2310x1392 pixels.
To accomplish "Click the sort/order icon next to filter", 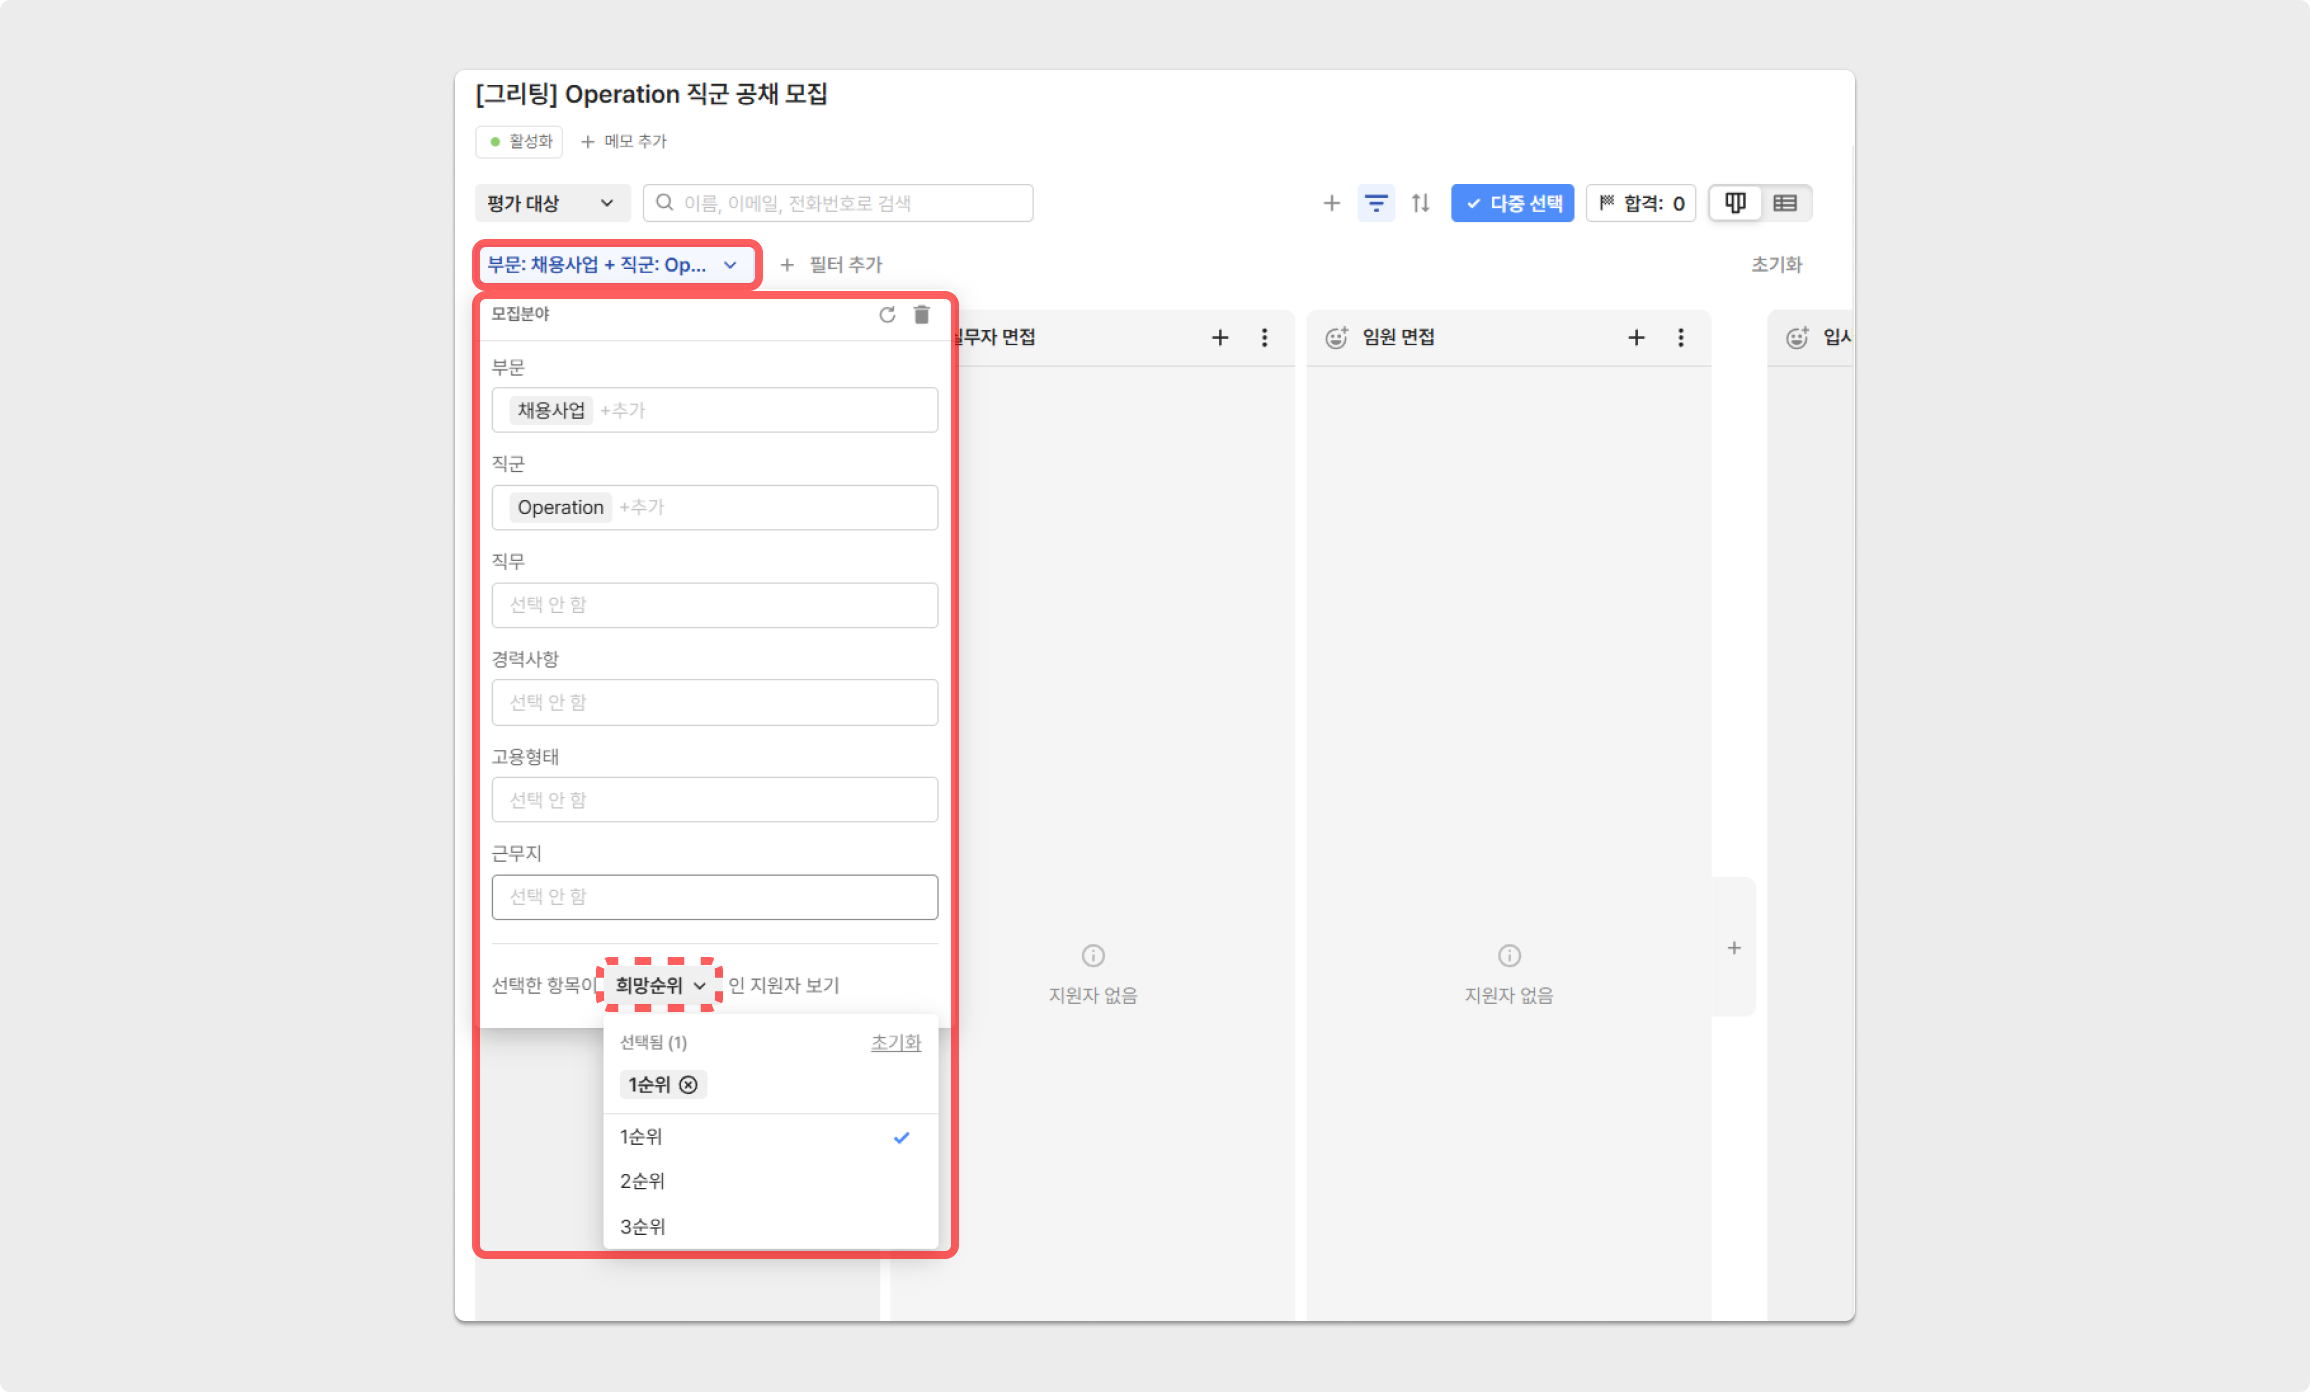I will coord(1421,201).
